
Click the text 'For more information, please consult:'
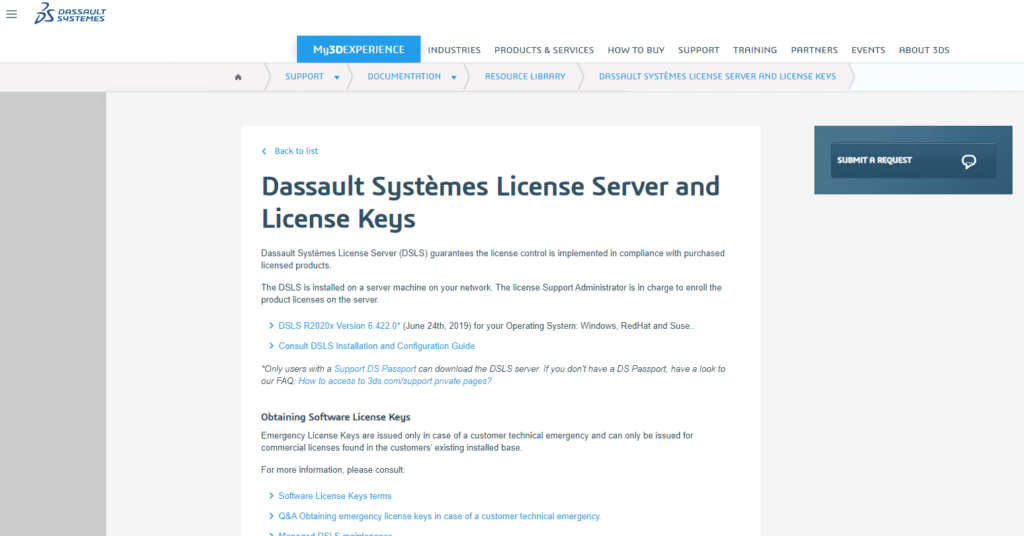333,470
